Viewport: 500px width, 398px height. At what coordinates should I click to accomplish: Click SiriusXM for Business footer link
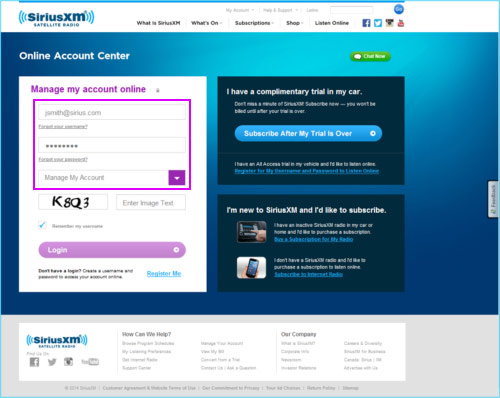coord(365,352)
